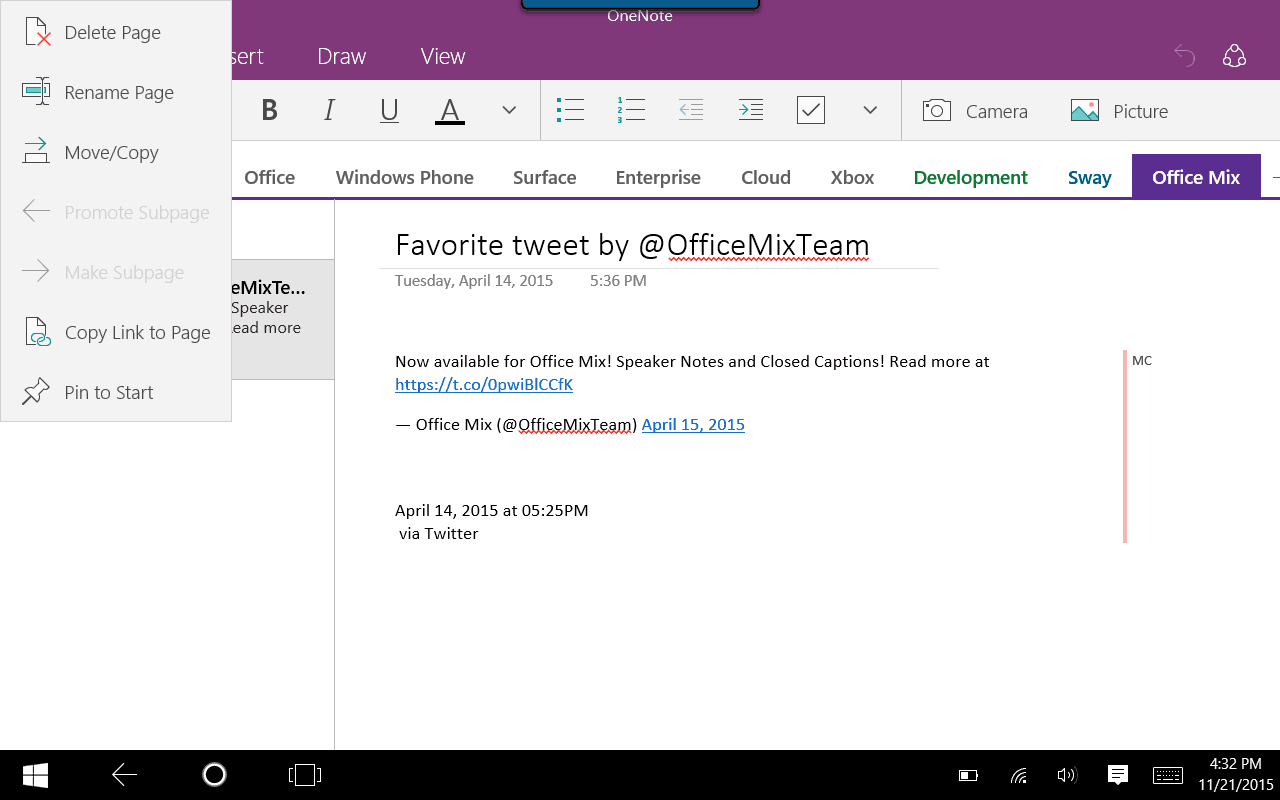The image size is (1280, 800).
Task: Undo the last action arrow
Action: pyautogui.click(x=1185, y=56)
